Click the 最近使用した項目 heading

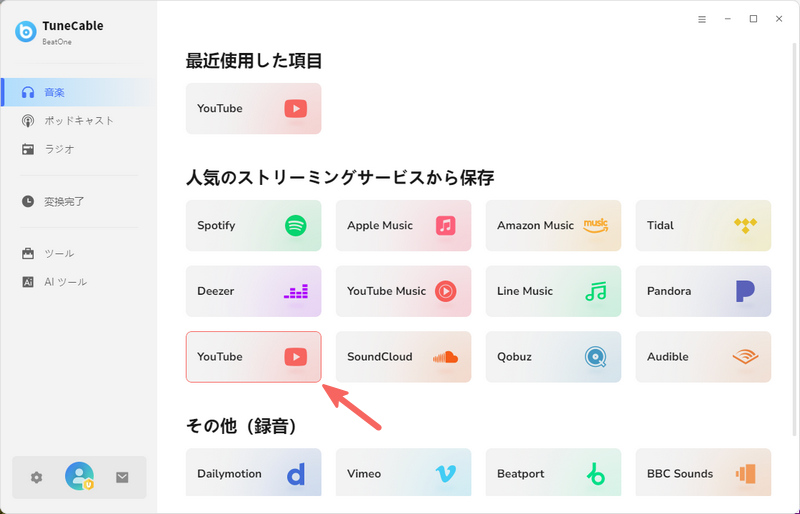pos(254,61)
